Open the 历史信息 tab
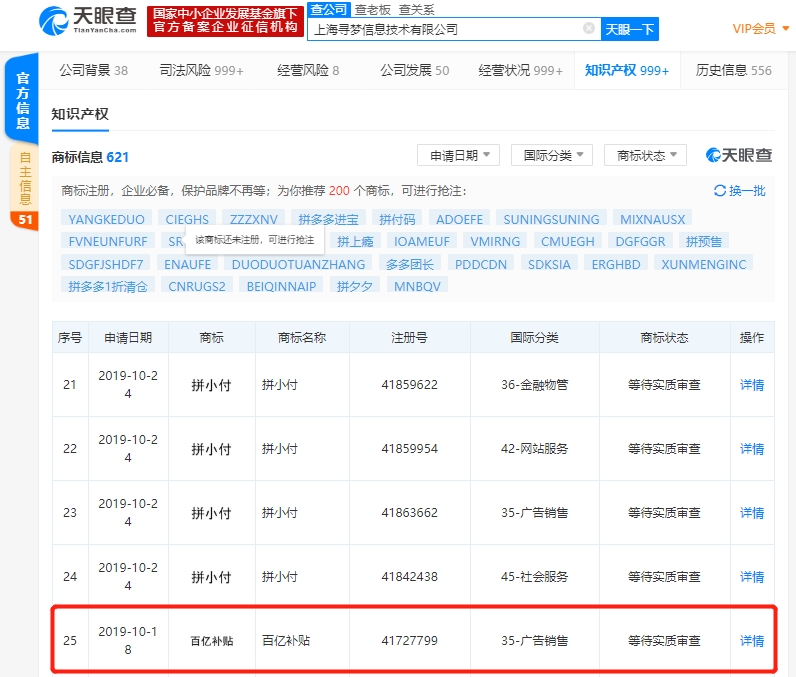796x677 pixels. coord(733,70)
